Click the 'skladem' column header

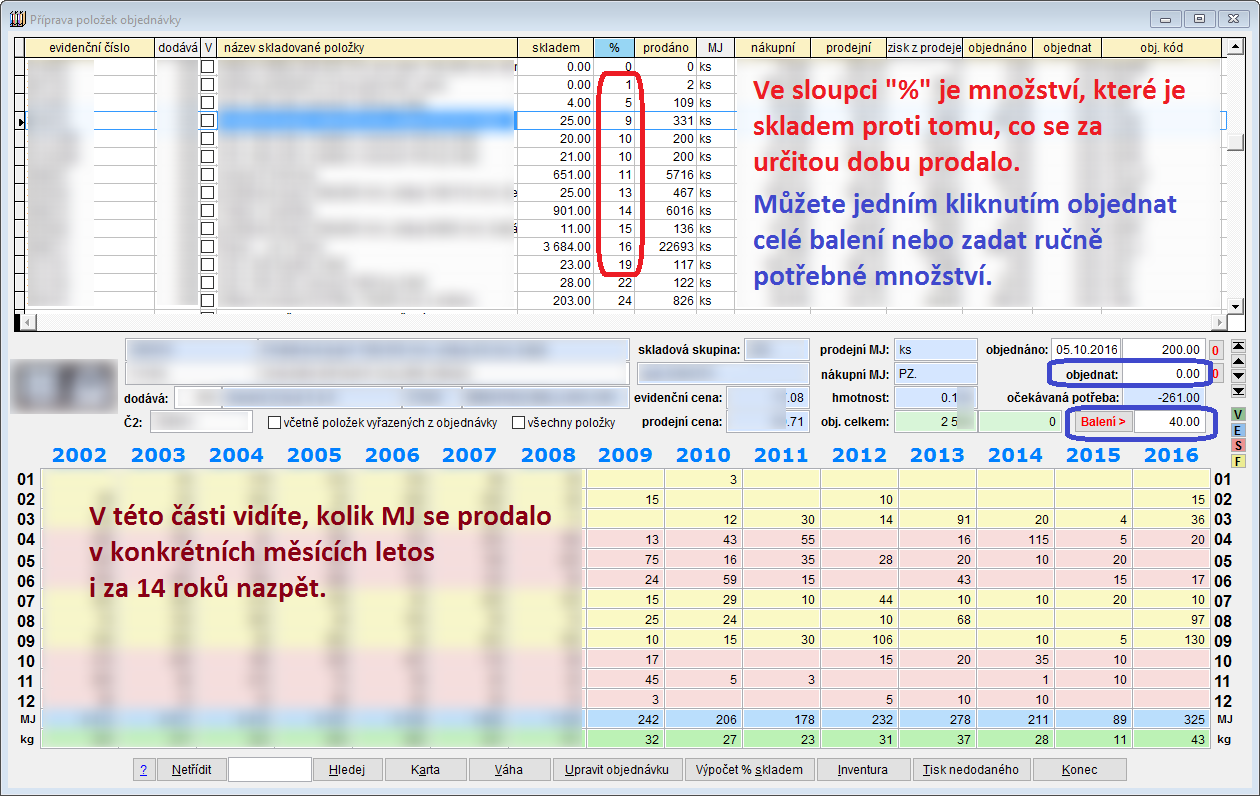pos(555,47)
